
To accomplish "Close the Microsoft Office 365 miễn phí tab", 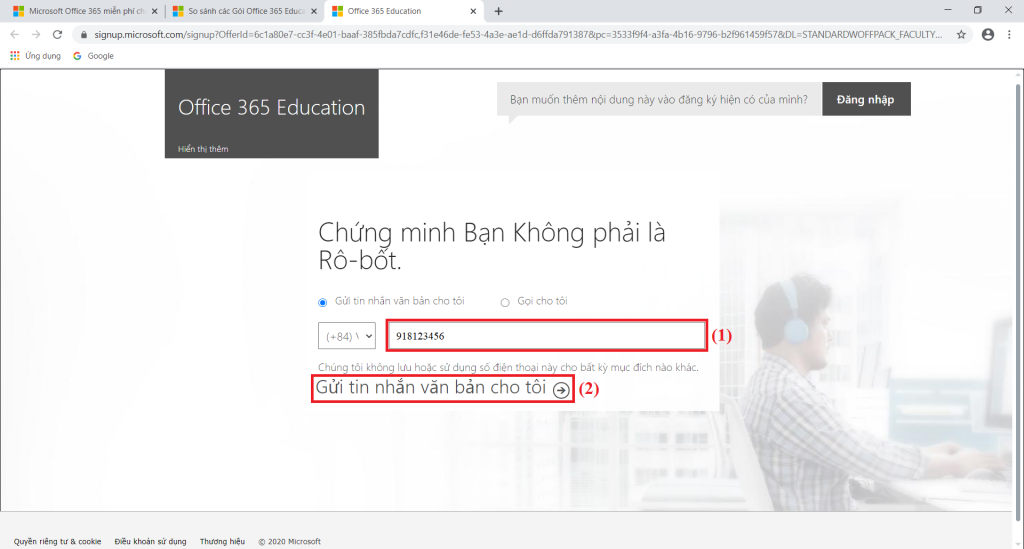I will [x=155, y=11].
